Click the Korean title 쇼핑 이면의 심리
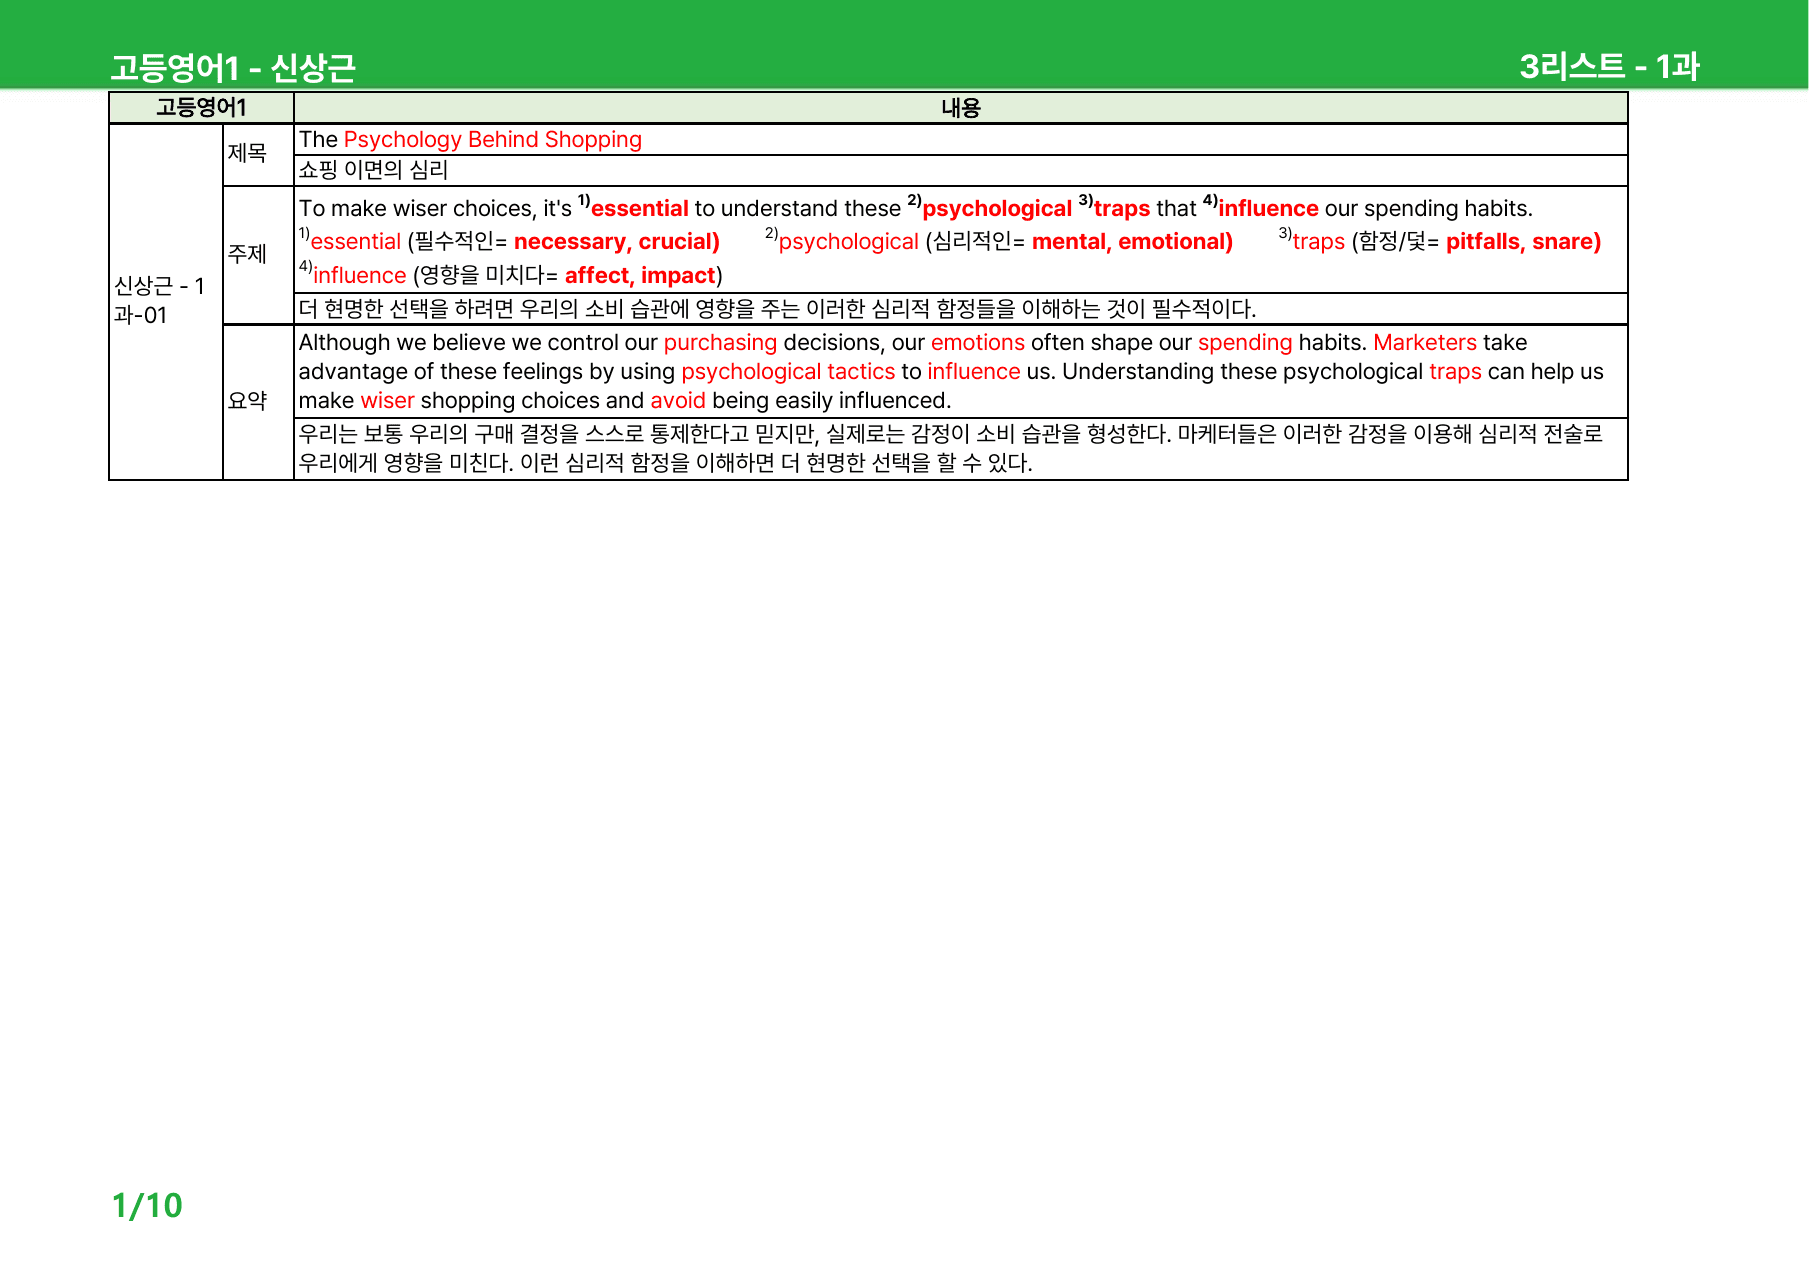1809x1279 pixels. [373, 170]
